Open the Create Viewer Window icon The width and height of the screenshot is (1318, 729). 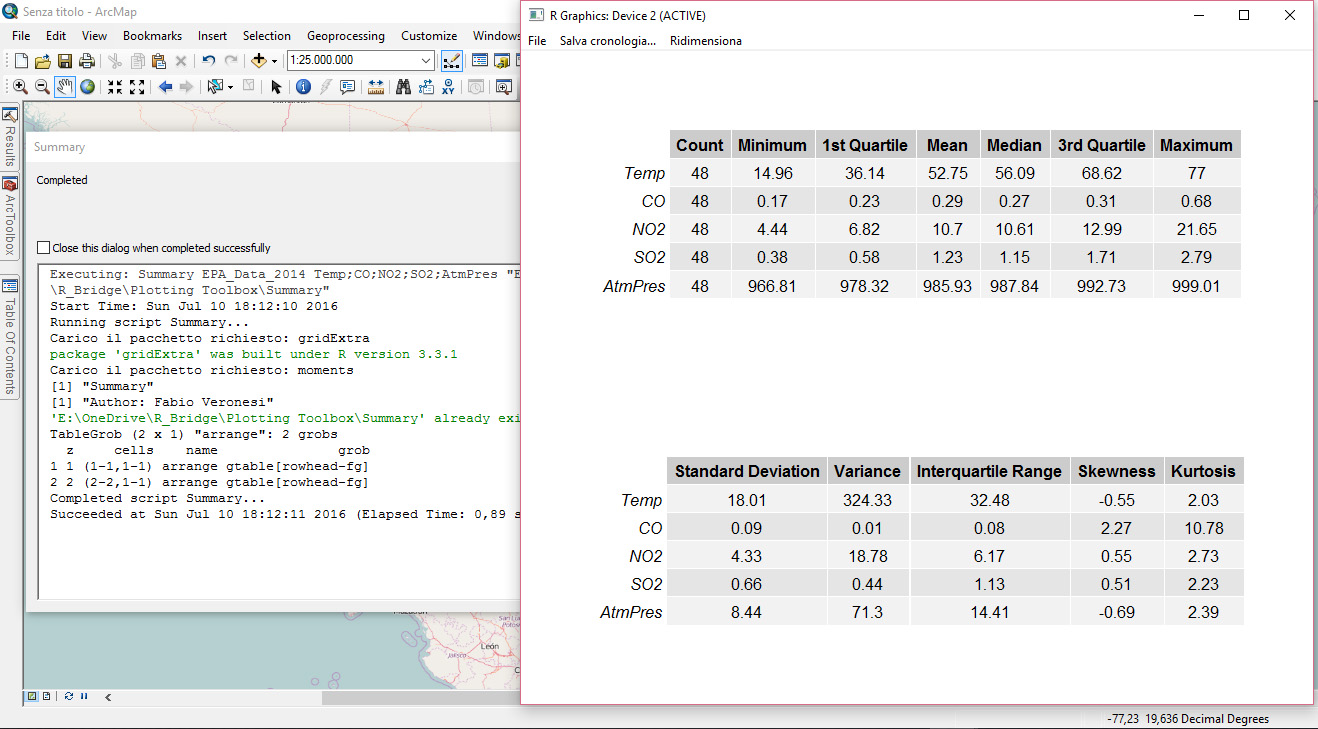503,87
